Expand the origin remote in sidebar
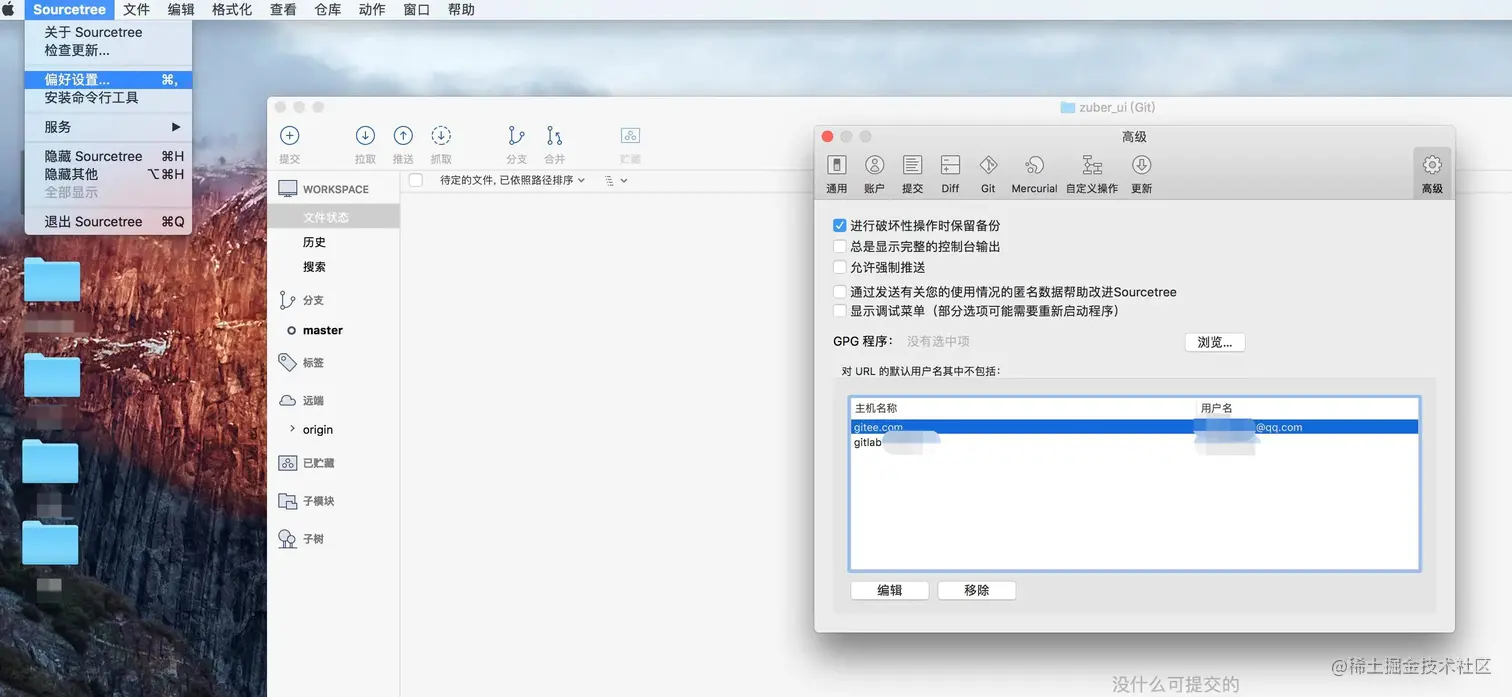 (x=292, y=429)
